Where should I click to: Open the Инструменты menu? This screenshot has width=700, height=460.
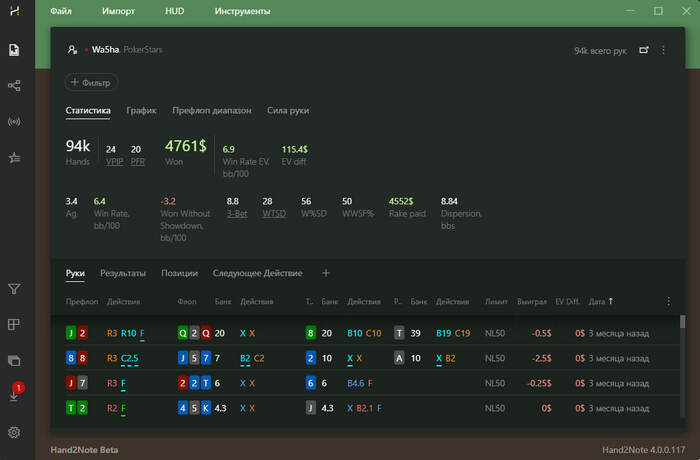click(241, 13)
